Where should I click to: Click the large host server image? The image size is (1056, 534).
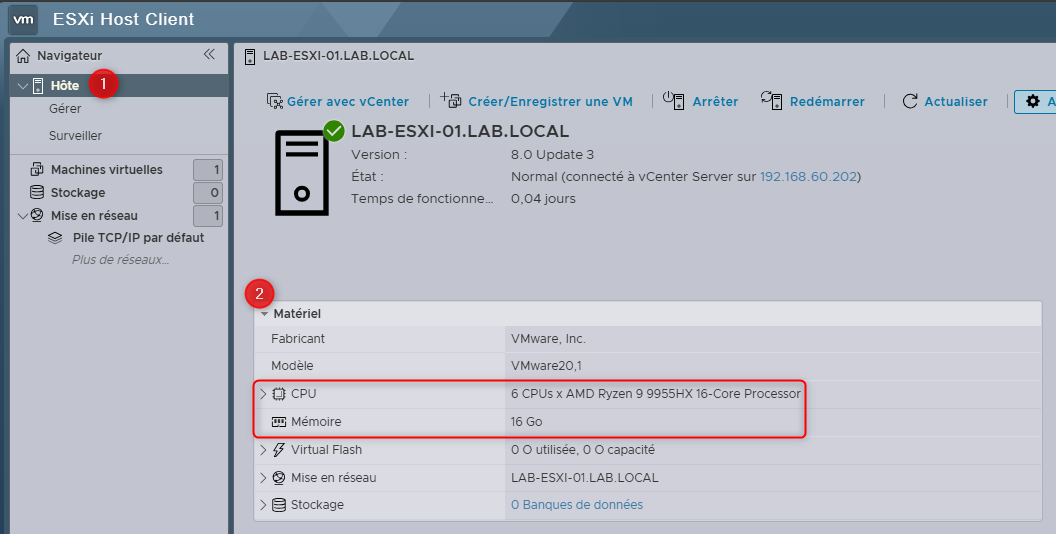point(302,173)
